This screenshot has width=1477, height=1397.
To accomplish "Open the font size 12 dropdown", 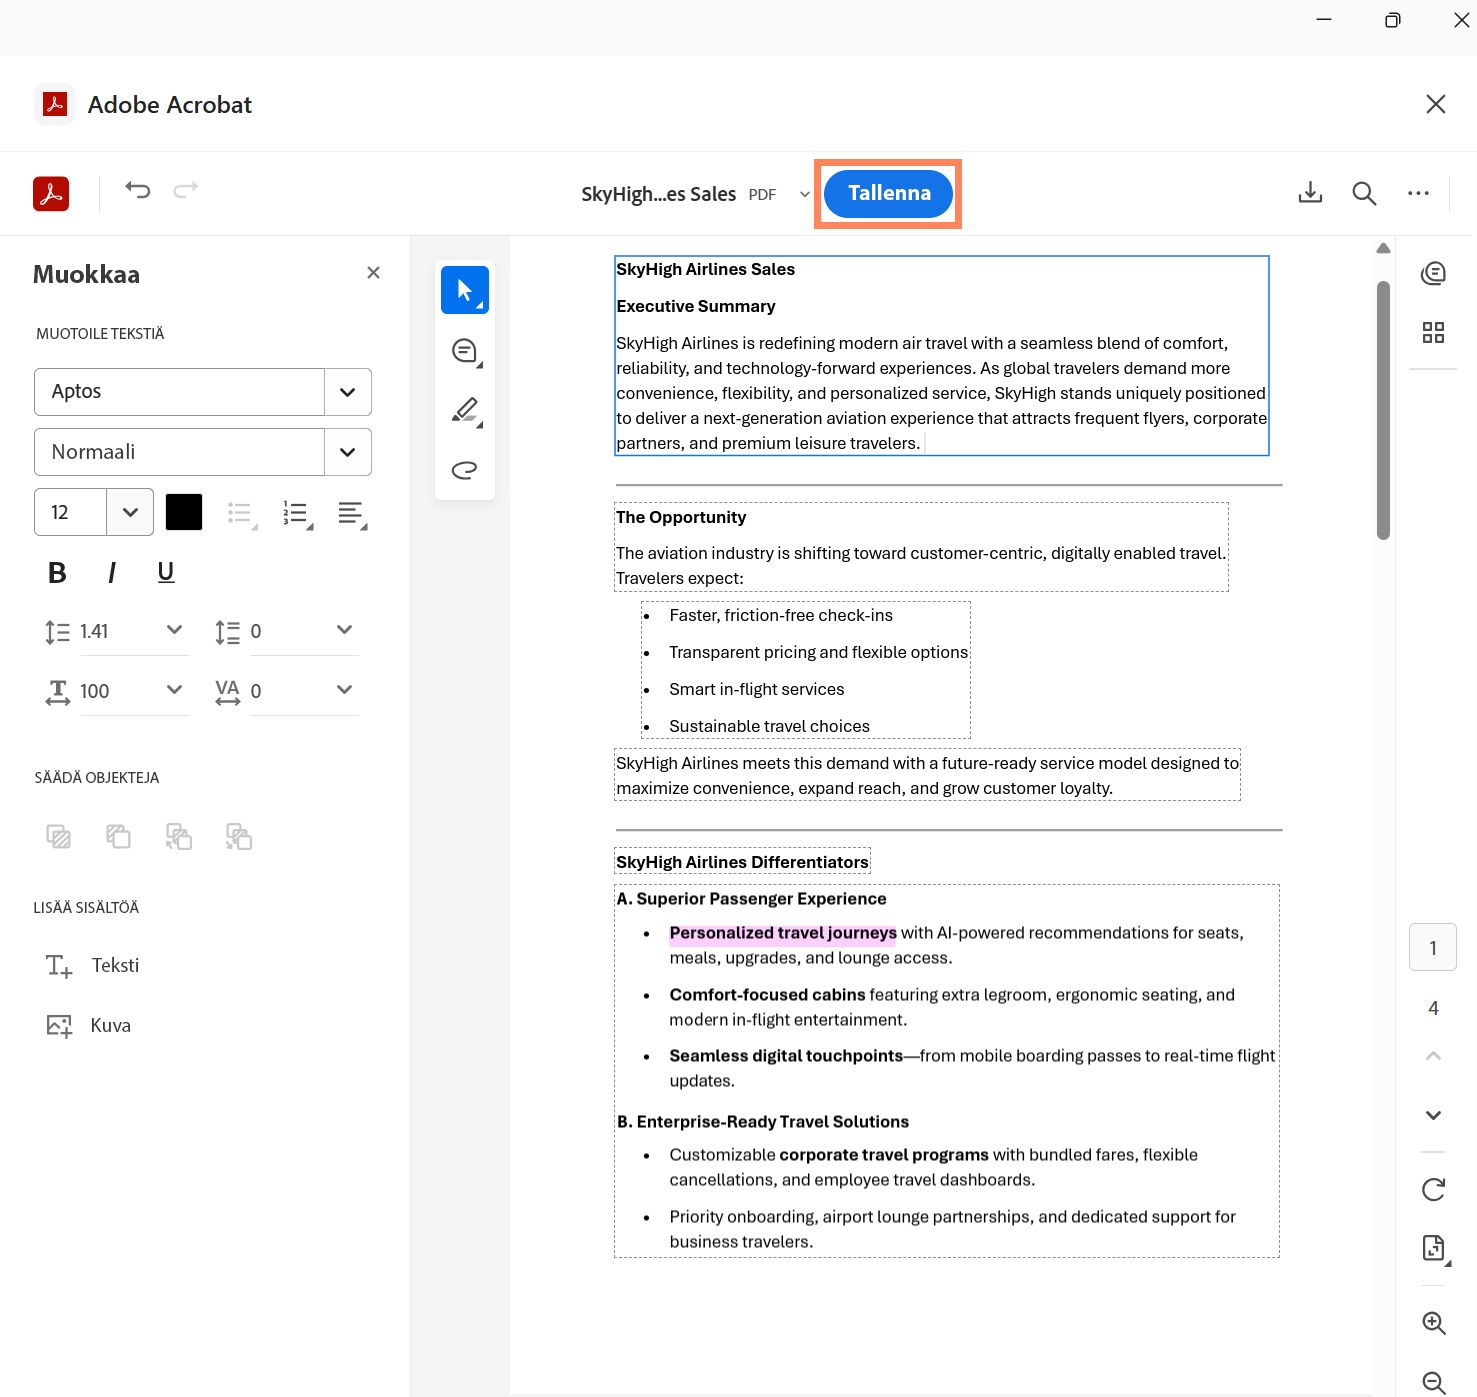I will tap(130, 512).
